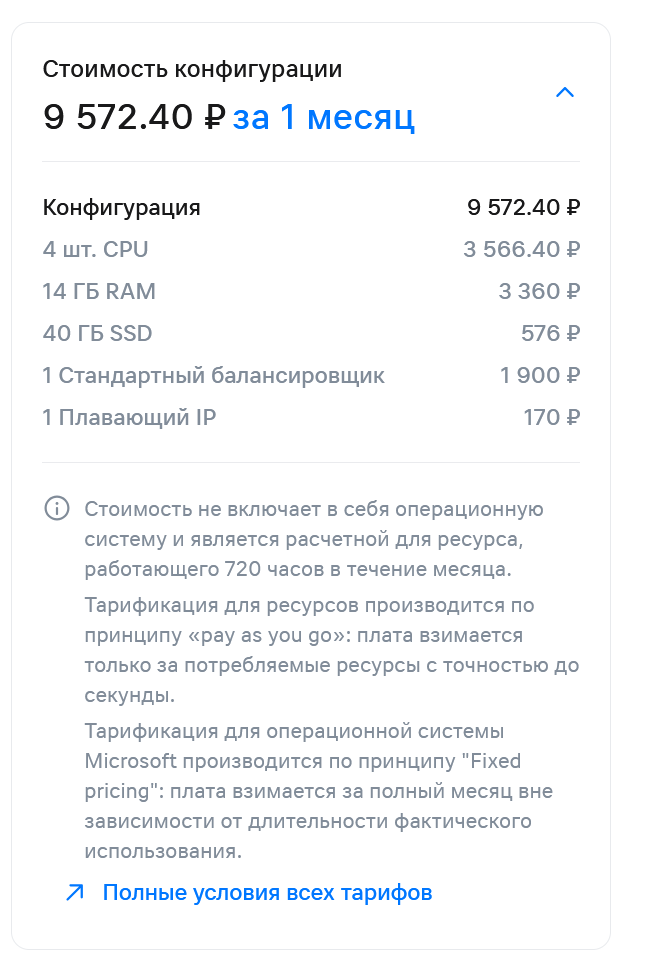Click the CPU price 3 566.40 ₽

click(x=521, y=249)
